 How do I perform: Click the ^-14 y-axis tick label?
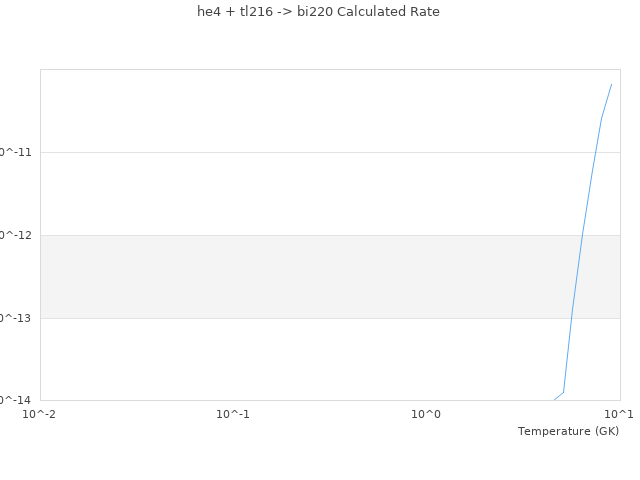pos(16,400)
